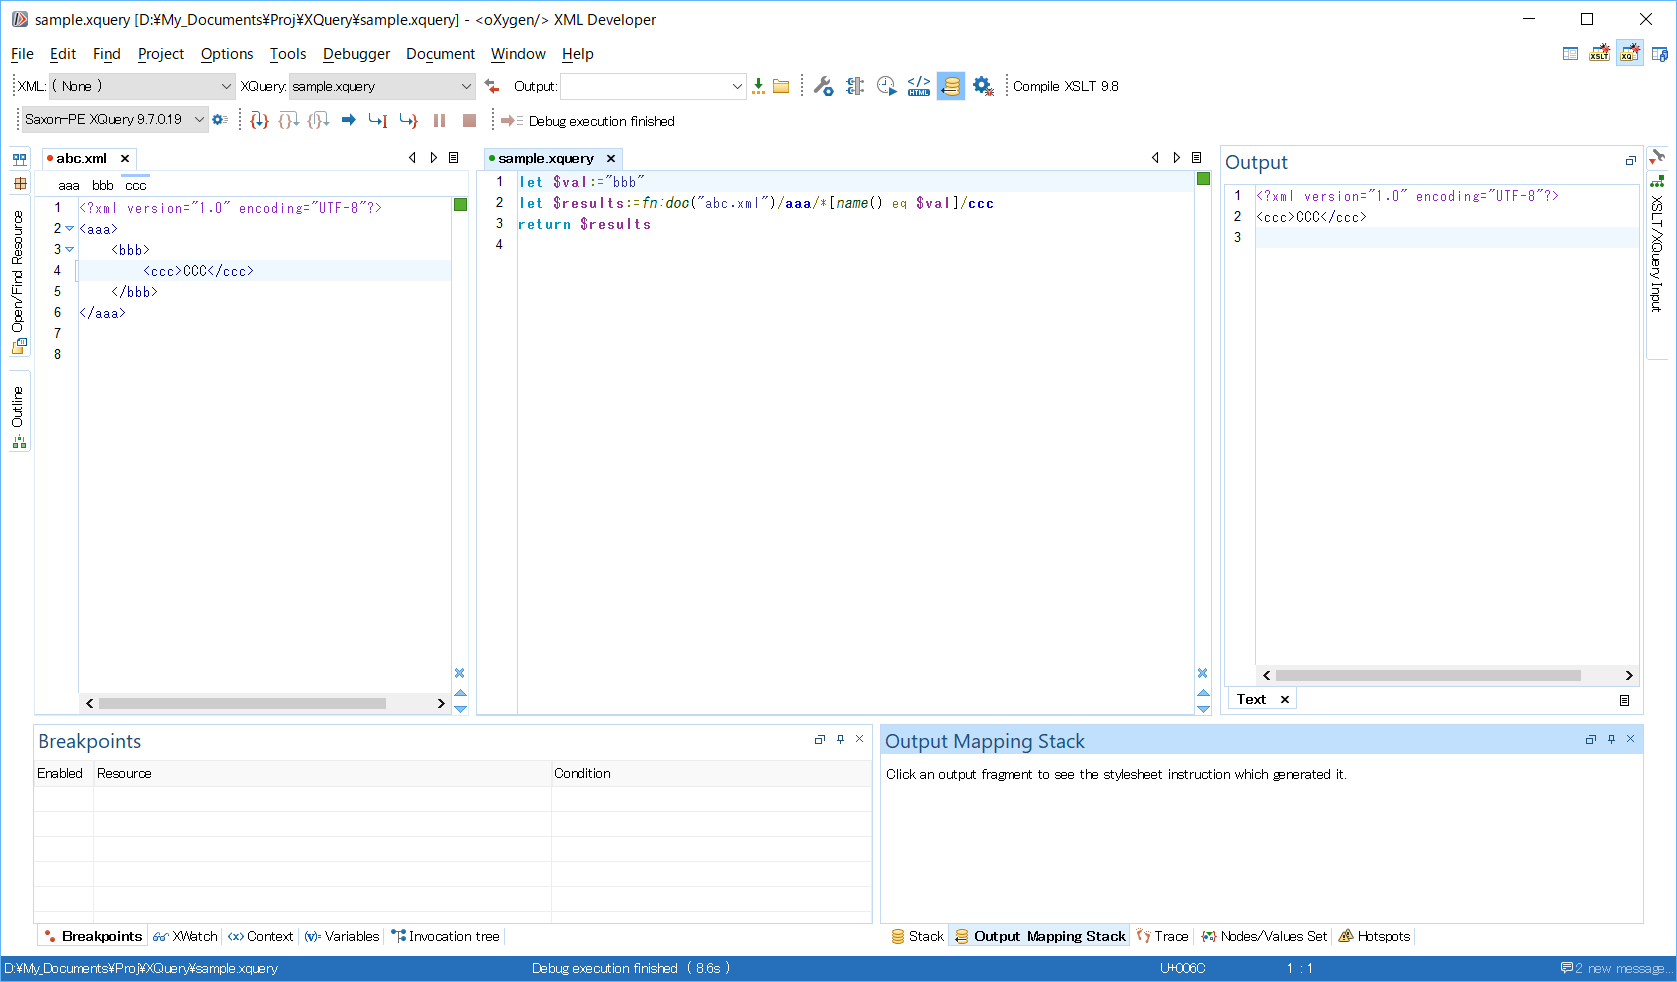Open the XML source dropdown showing None
The width and height of the screenshot is (1677, 982).
click(141, 87)
